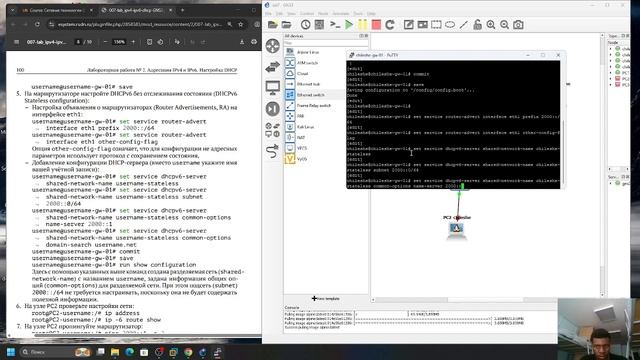Print the PDF document
640x360 pixels.
(x=254, y=42)
